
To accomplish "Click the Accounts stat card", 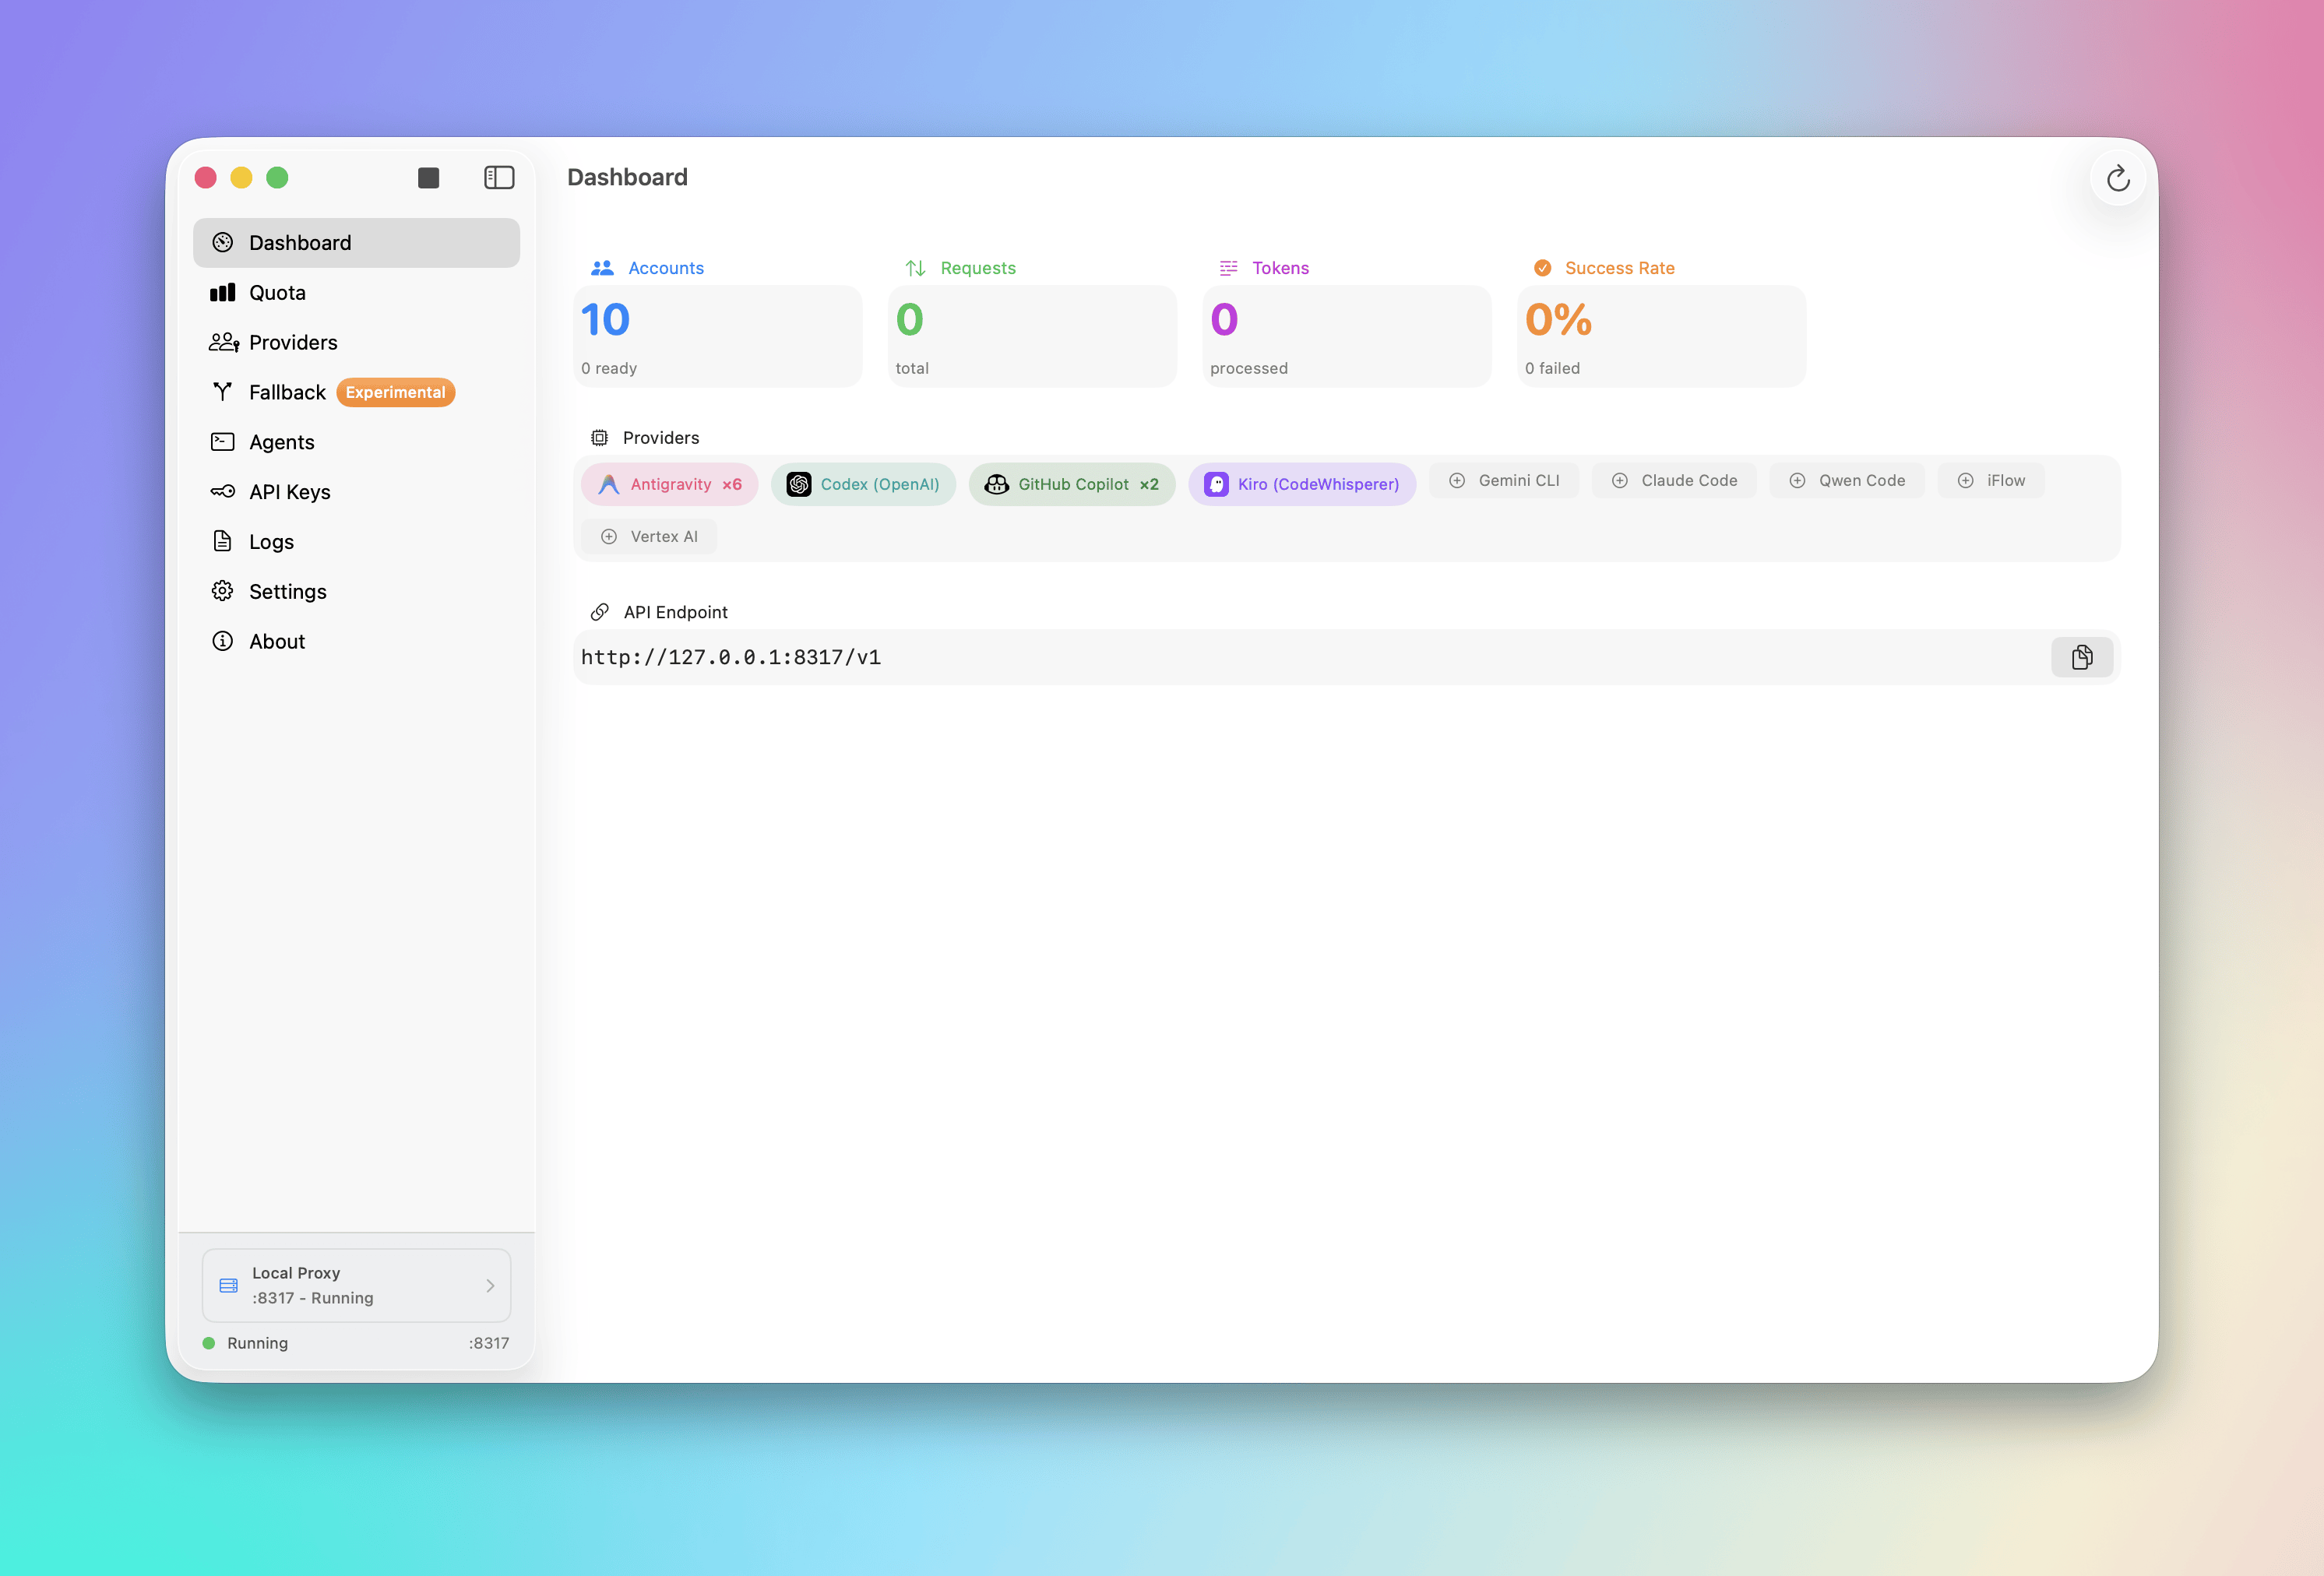I will pos(717,337).
